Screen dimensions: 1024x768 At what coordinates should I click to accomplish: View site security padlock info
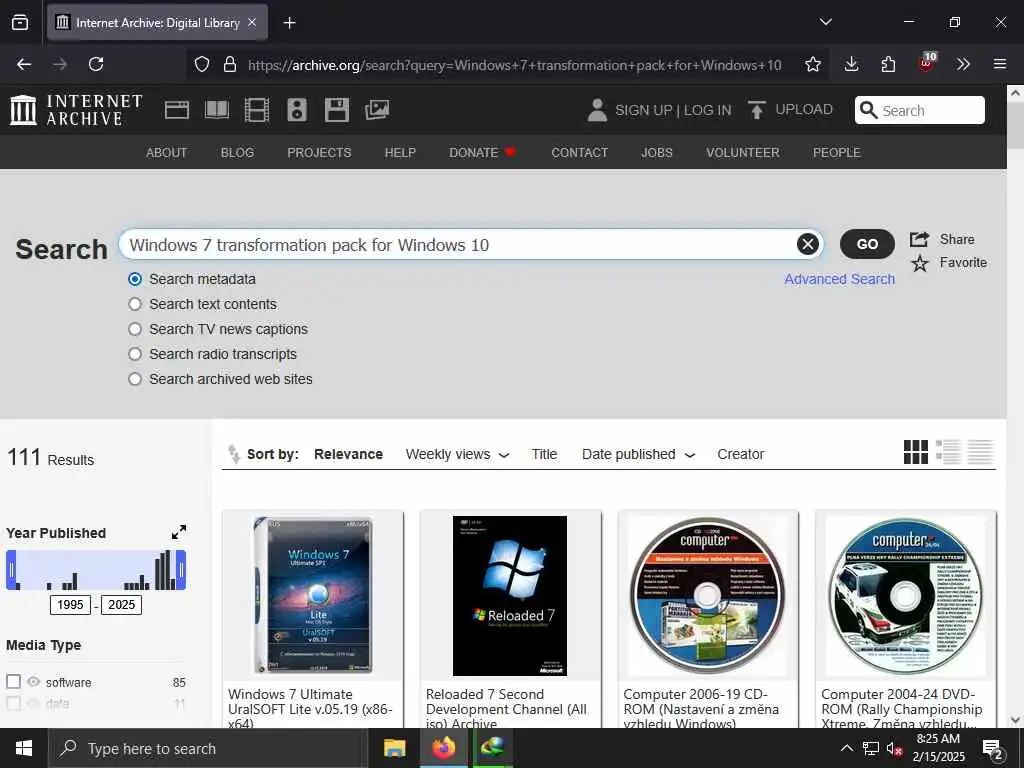(x=230, y=64)
